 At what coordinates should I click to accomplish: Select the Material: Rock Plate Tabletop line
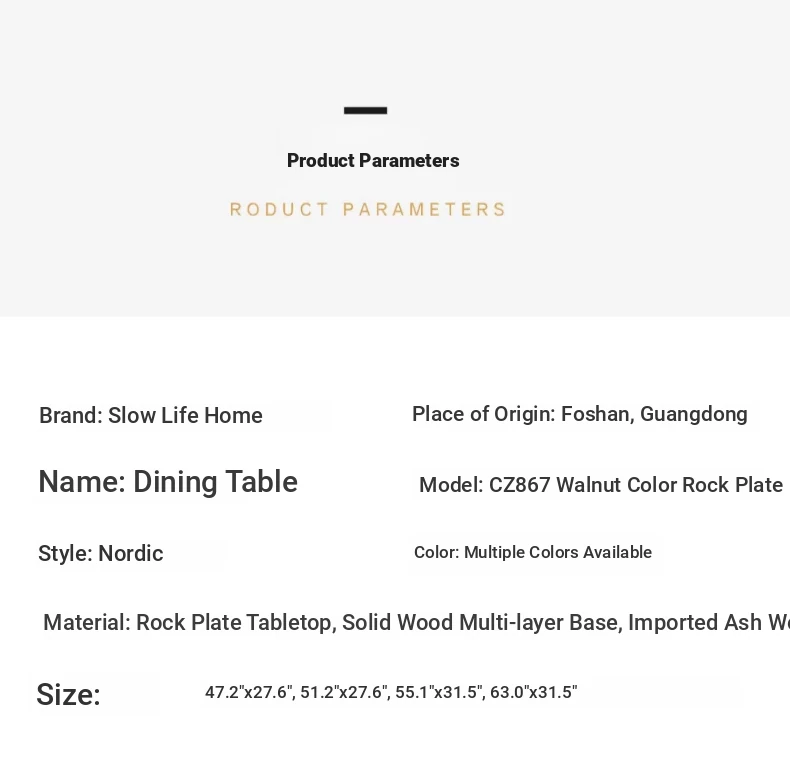click(416, 622)
